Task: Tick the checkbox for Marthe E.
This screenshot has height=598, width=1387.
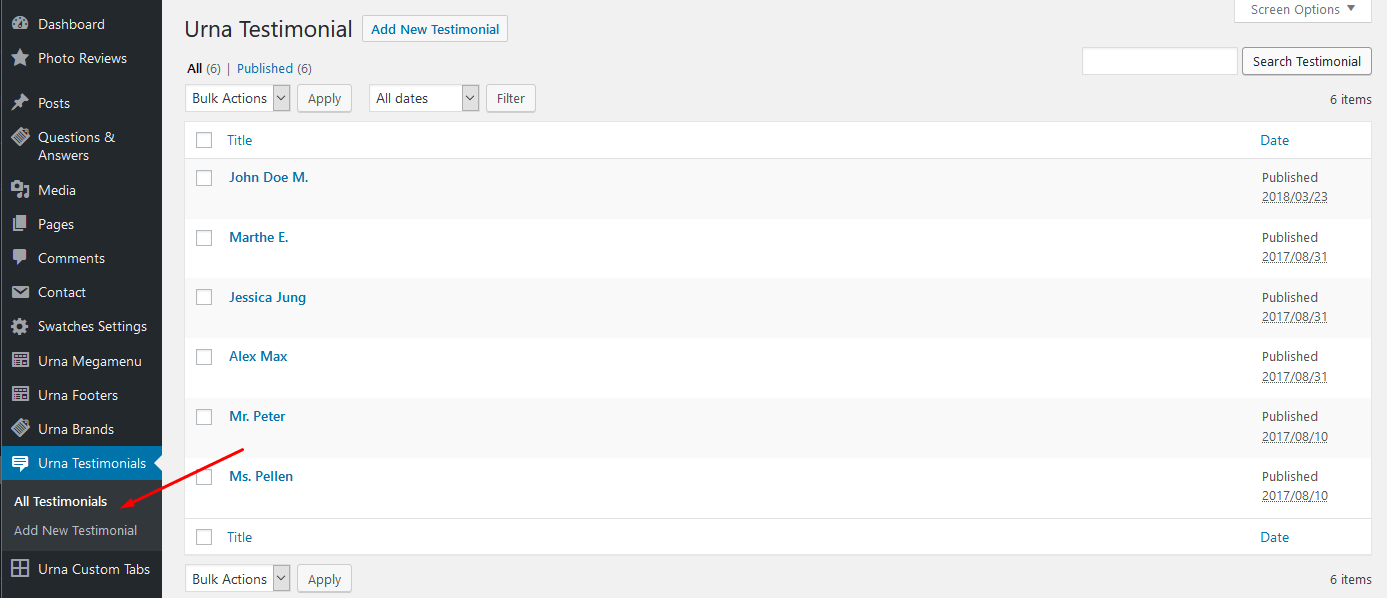Action: coord(204,238)
